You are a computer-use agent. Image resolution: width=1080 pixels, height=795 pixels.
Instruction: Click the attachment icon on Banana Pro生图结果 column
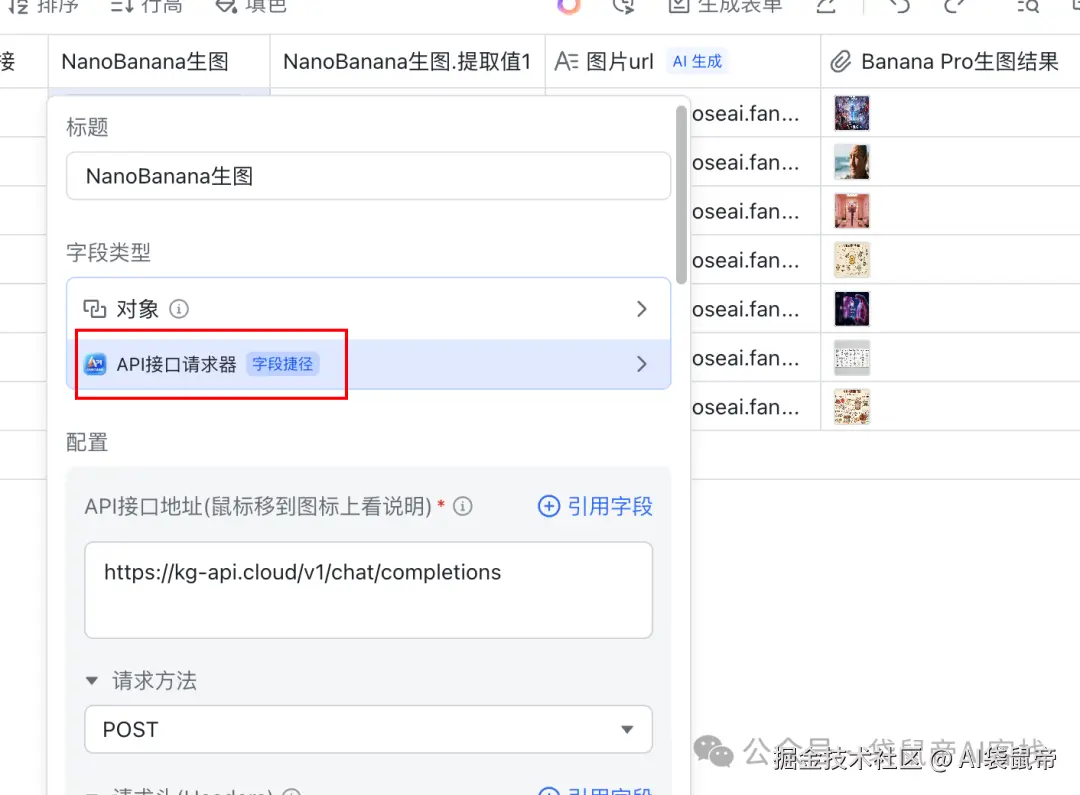pyautogui.click(x=840, y=61)
